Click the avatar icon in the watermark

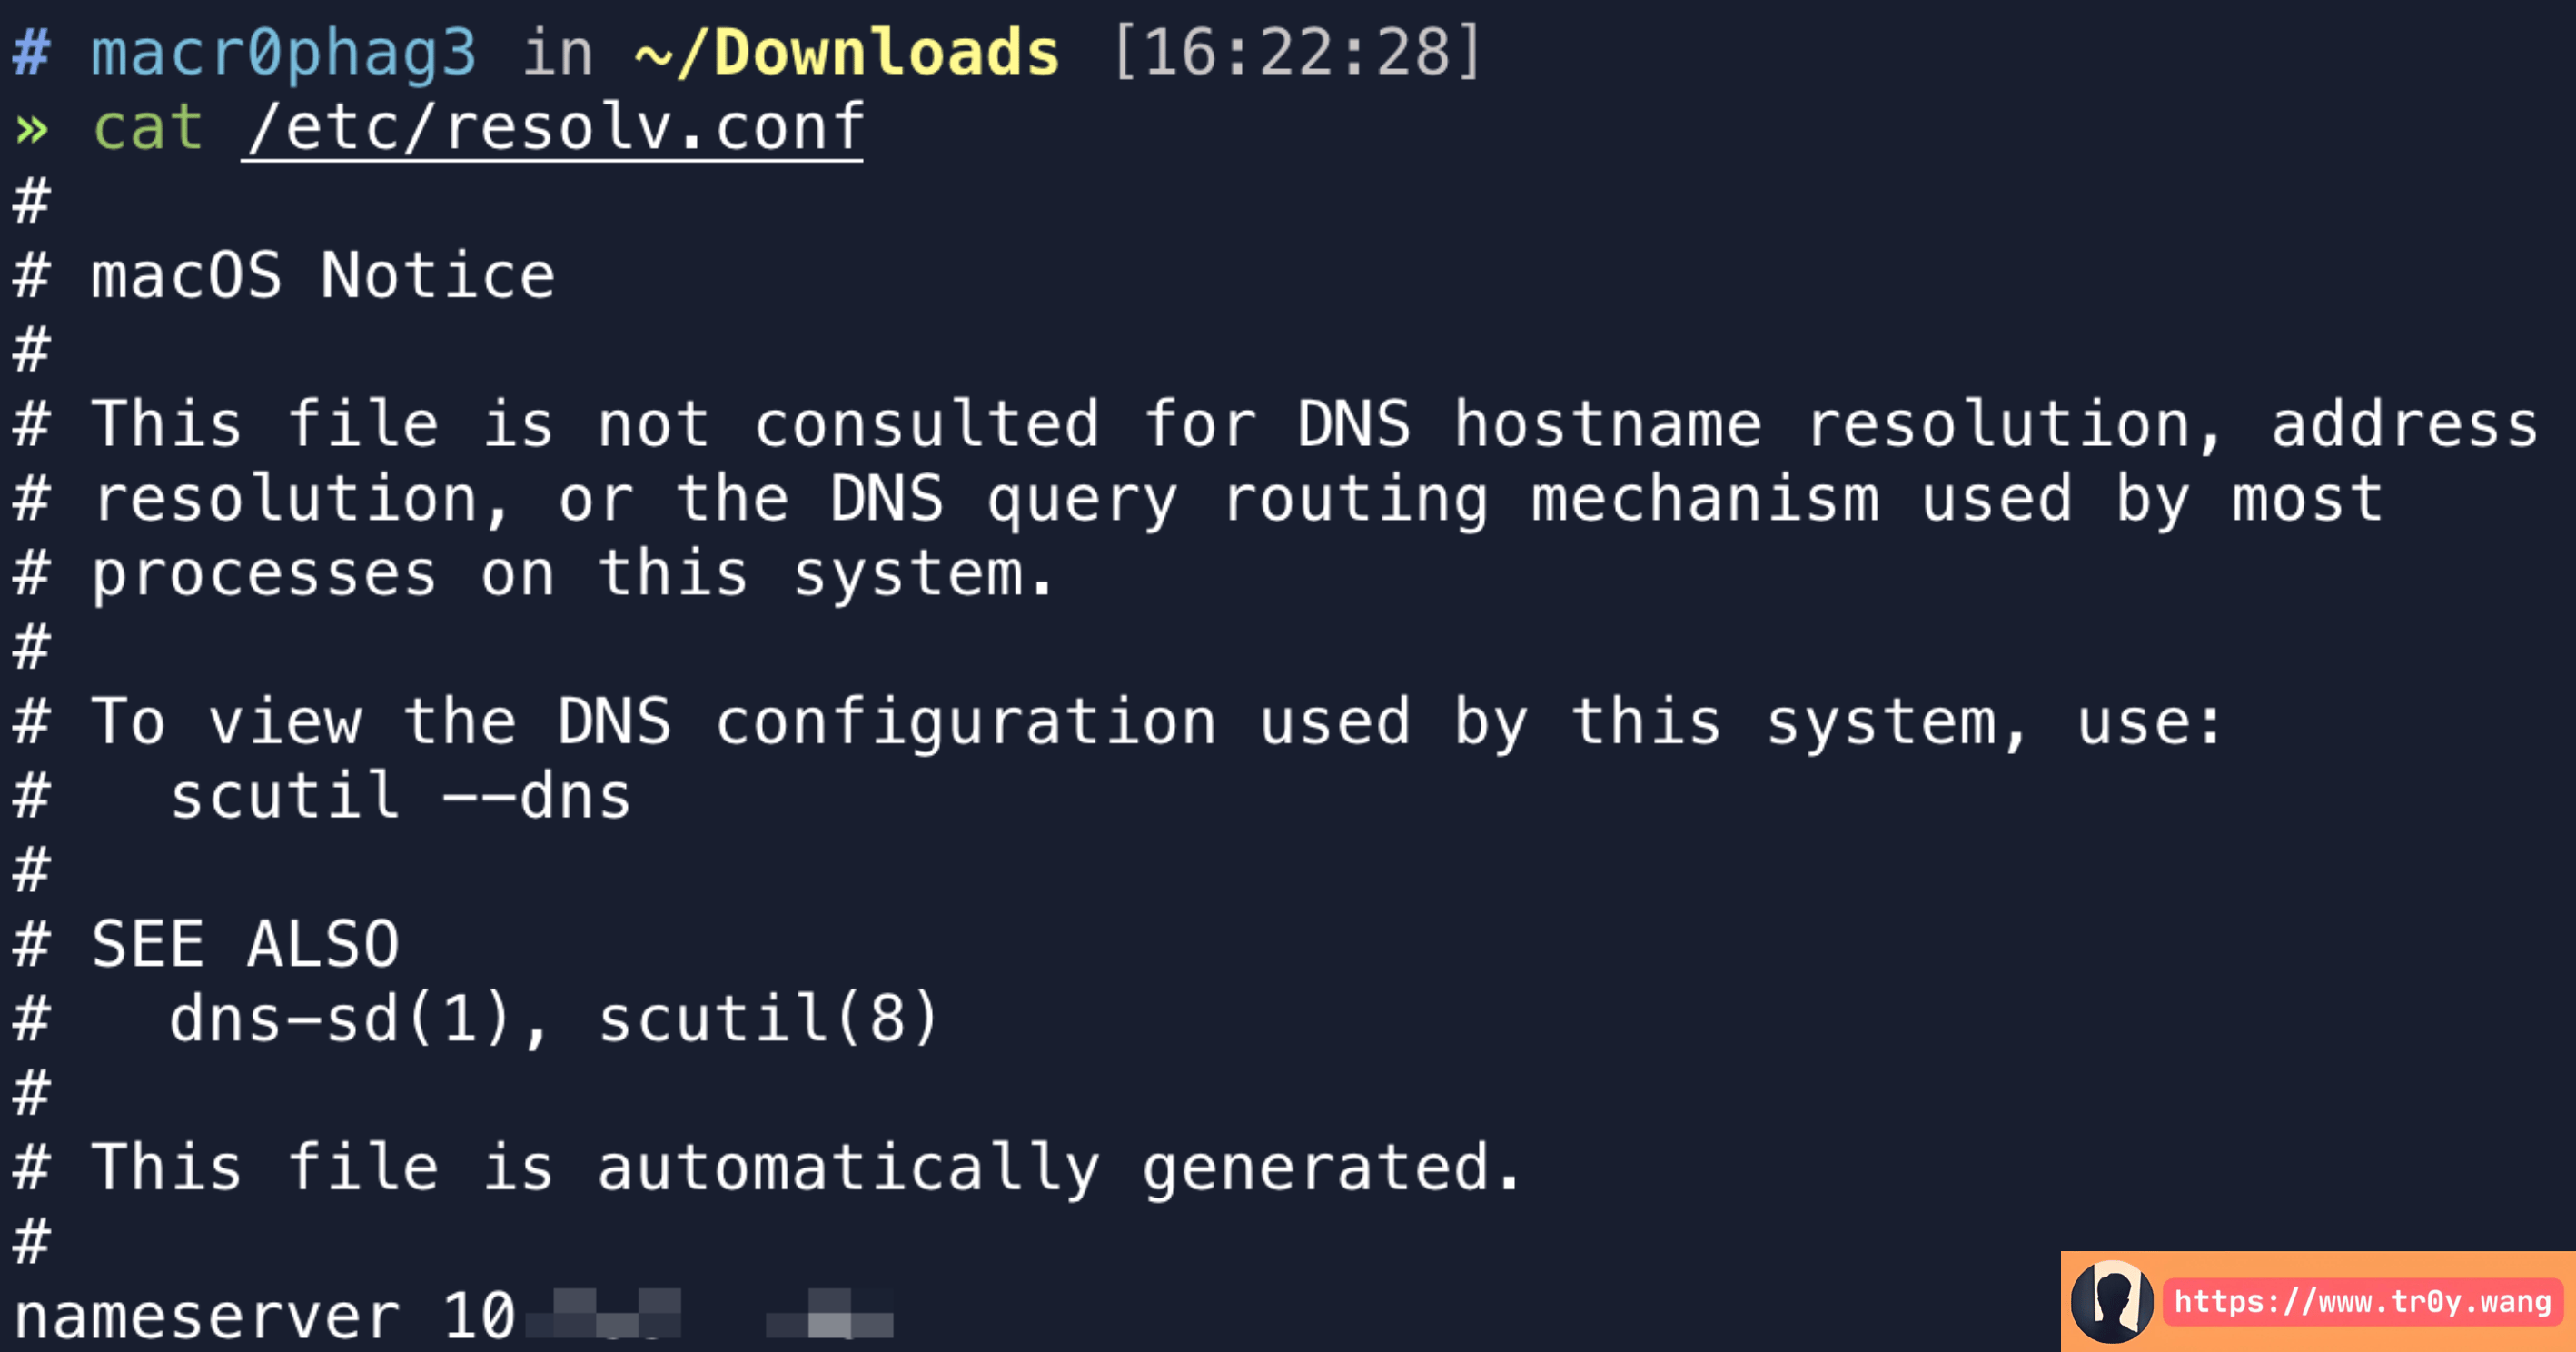tap(2111, 1302)
